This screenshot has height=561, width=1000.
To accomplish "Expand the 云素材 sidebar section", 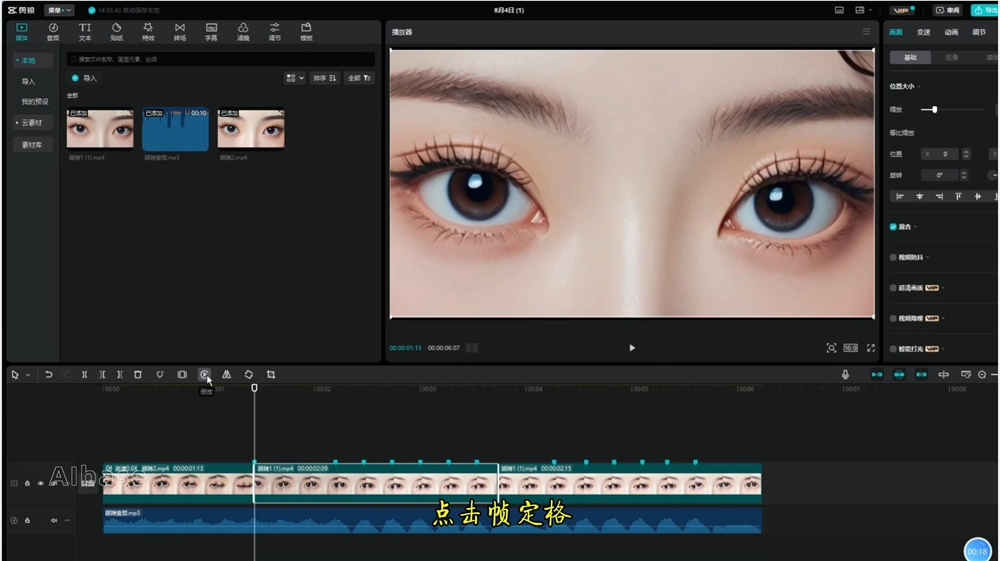I will tap(32, 123).
